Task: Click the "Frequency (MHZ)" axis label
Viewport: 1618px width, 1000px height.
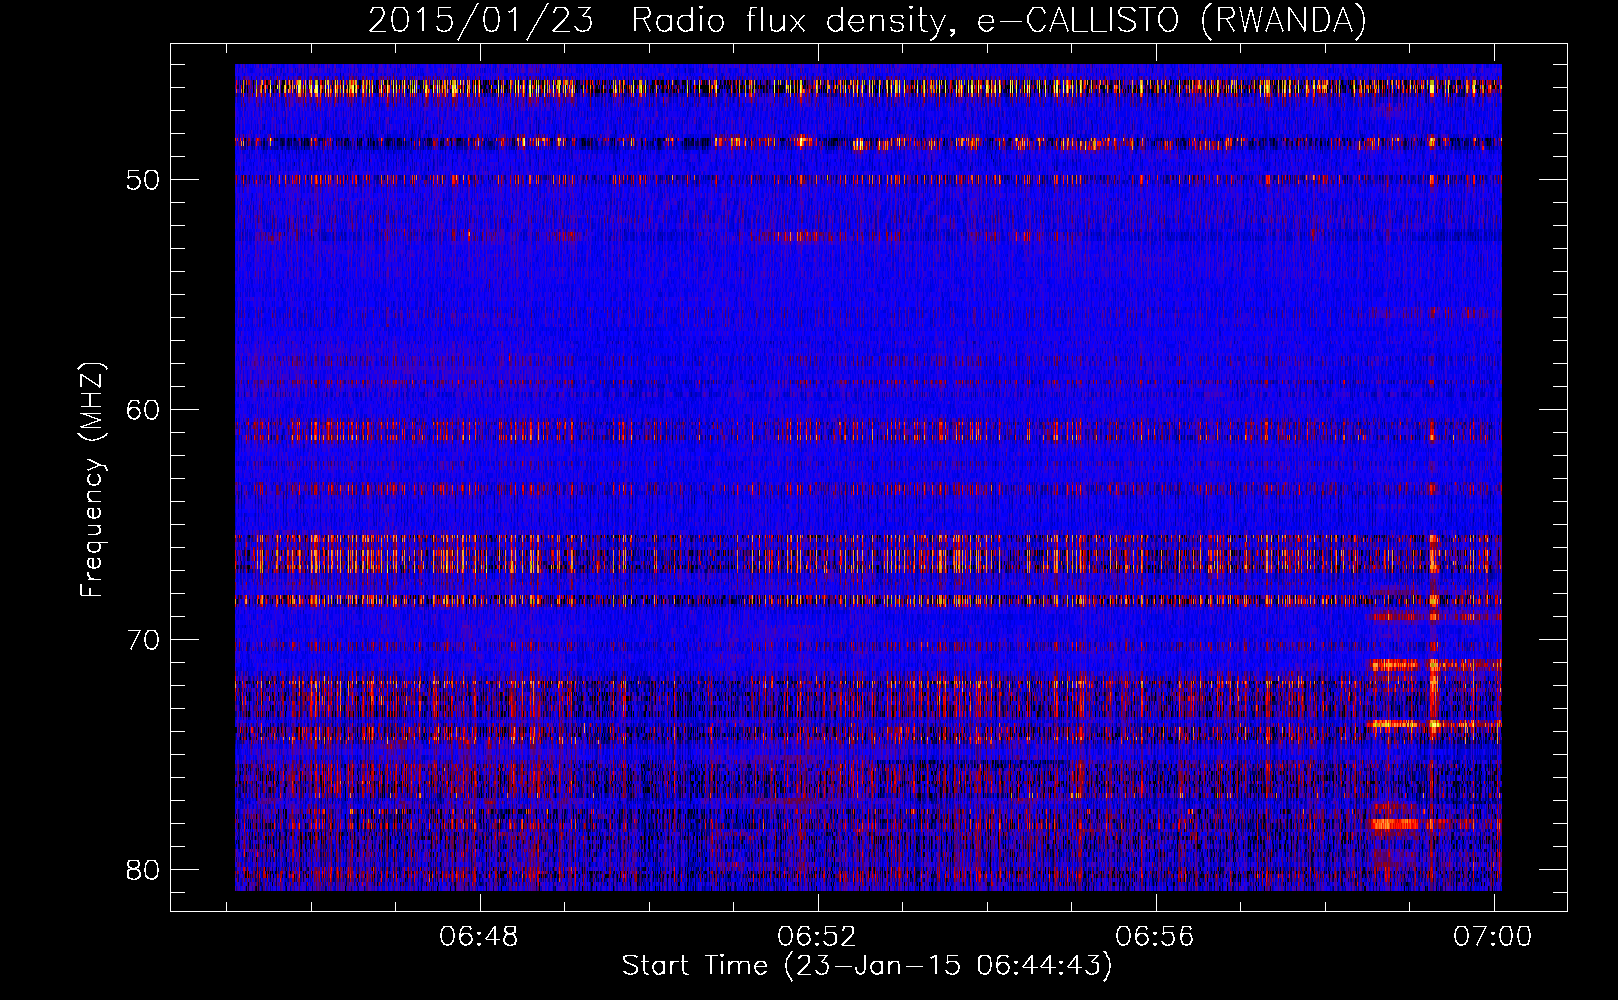Action: click(92, 479)
